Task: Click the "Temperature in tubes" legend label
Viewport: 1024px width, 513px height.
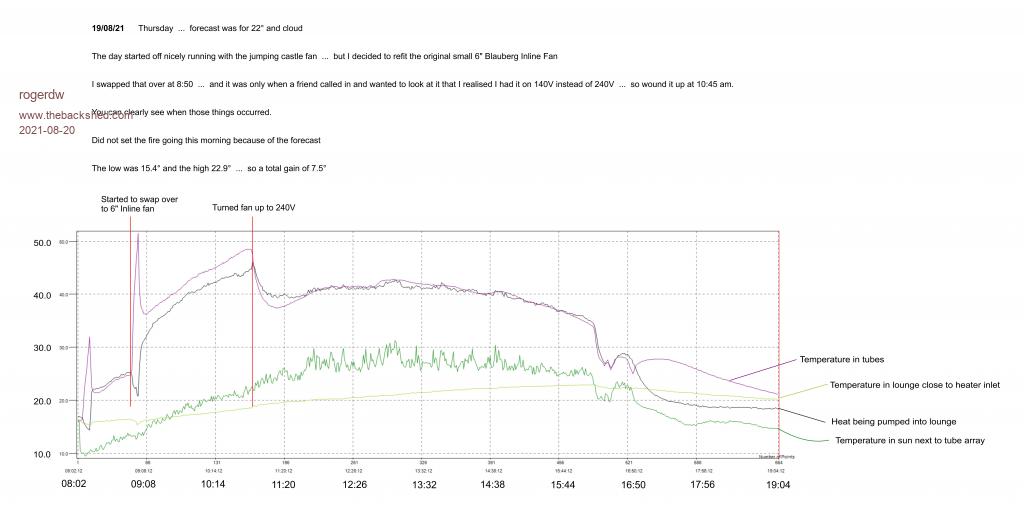Action: pyautogui.click(x=841, y=359)
